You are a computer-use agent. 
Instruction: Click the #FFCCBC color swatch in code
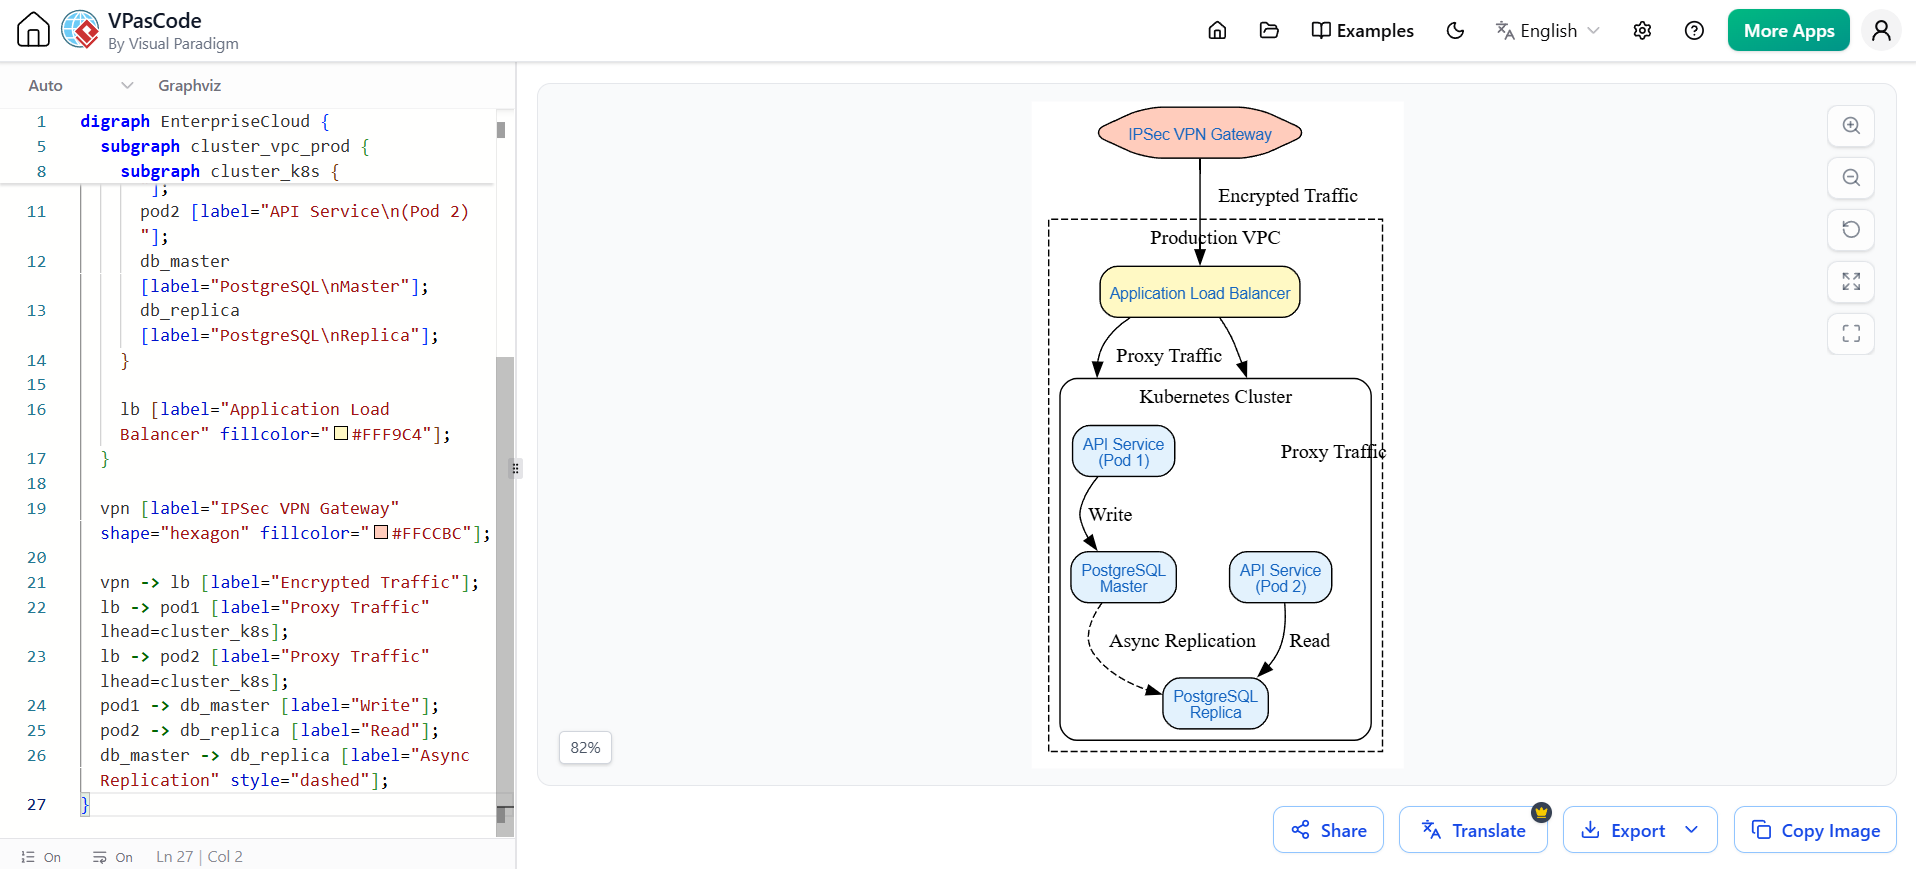(x=381, y=533)
